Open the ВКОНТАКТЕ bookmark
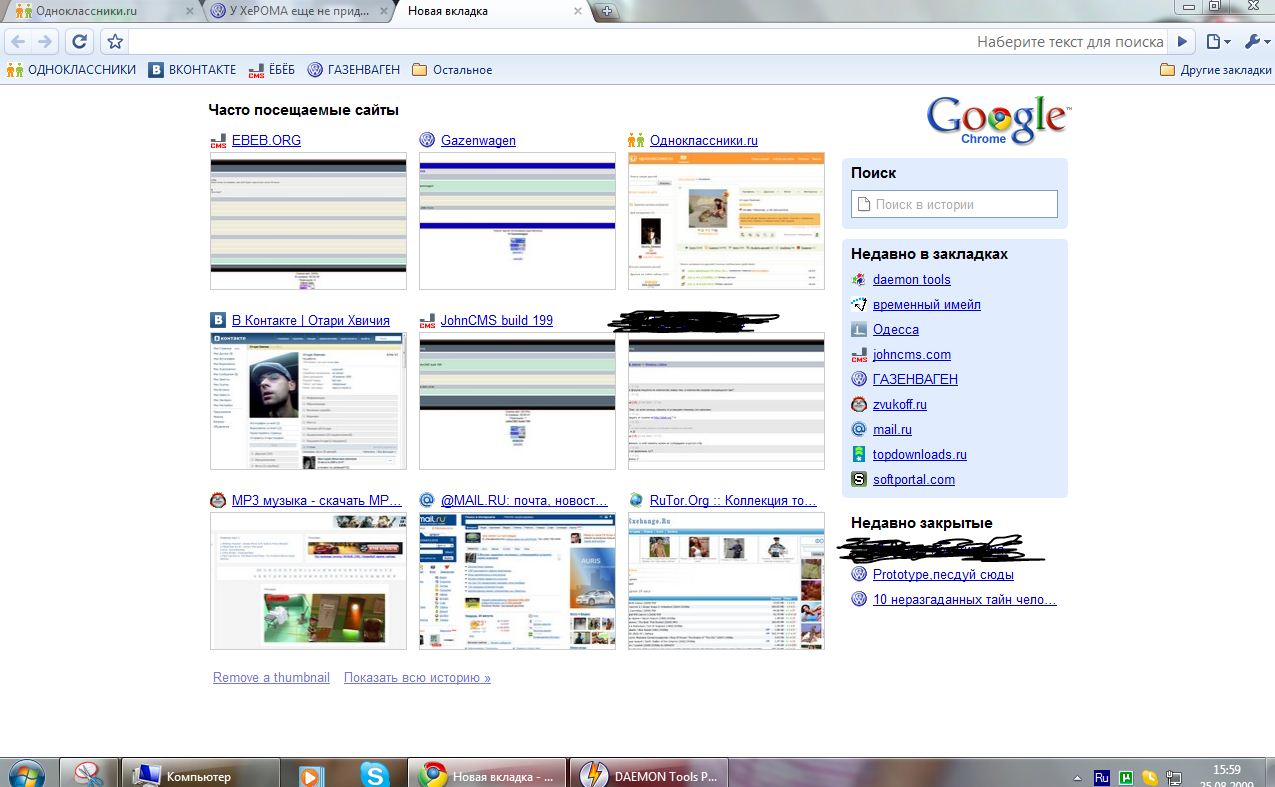Viewport: 1275px width, 787px height. coord(193,70)
